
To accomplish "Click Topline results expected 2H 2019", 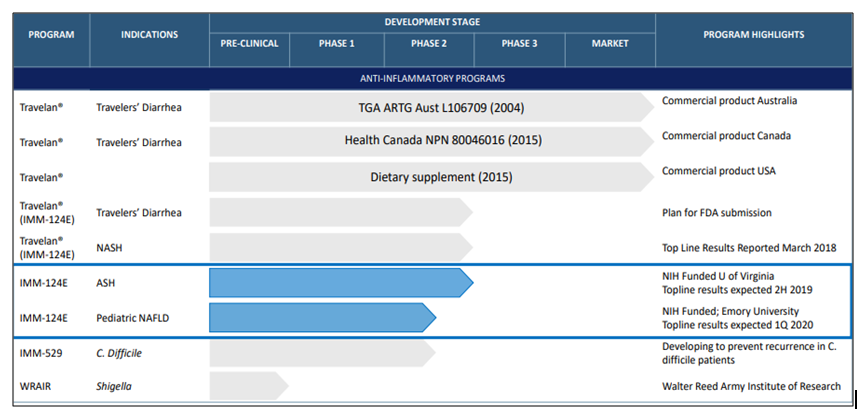I will click(737, 289).
